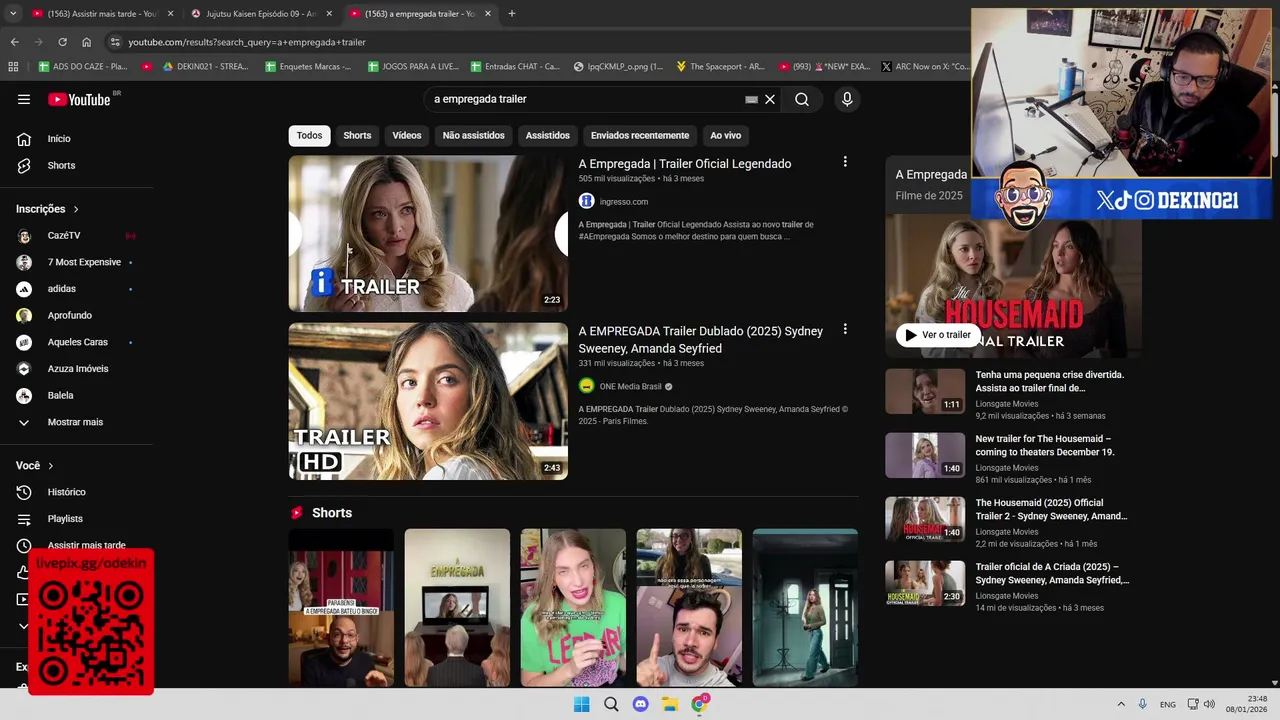Viewport: 1280px width, 720px height.
Task: Select the Enviados recentemente filter chip
Action: tap(640, 135)
